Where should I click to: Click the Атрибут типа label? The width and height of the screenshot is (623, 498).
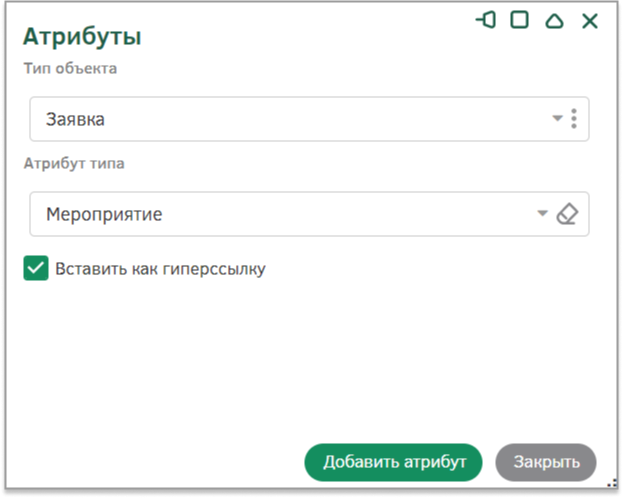click(x=74, y=163)
